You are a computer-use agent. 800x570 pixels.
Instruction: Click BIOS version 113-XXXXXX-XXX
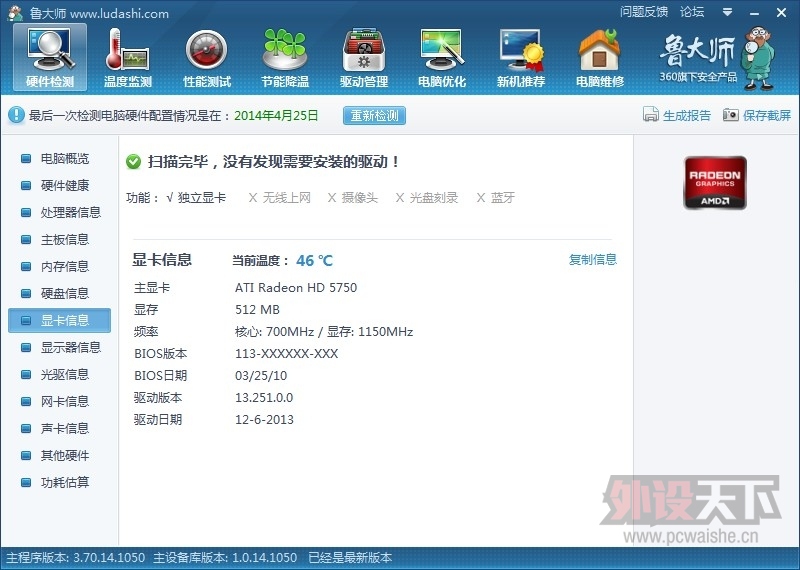tap(287, 354)
